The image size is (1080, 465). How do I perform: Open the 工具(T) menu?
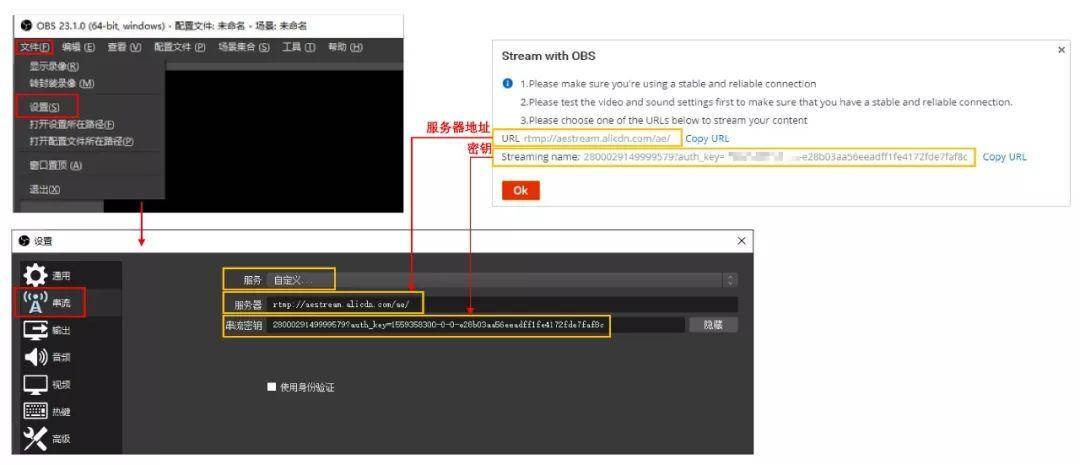299,47
